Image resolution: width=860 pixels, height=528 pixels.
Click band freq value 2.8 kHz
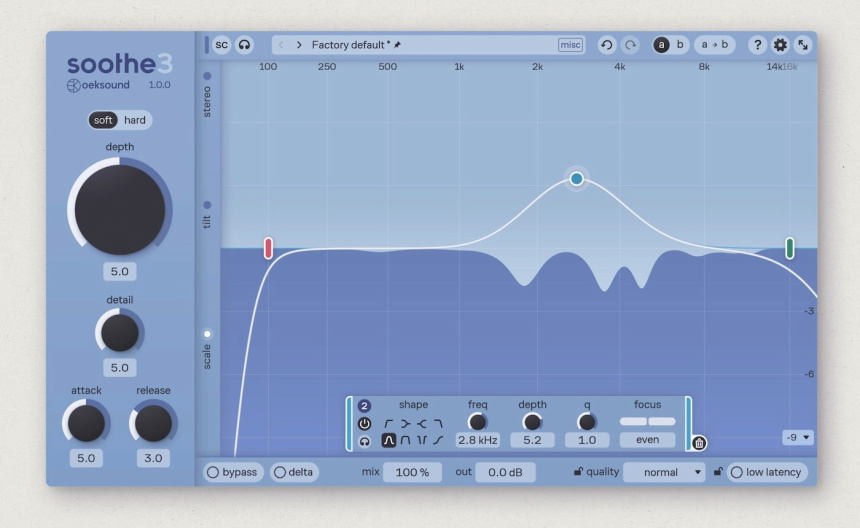pos(478,440)
